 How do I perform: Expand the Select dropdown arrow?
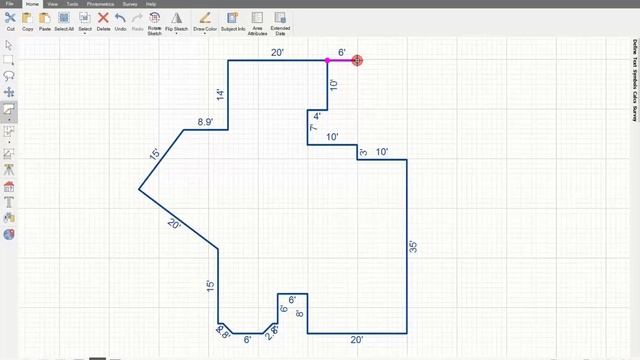pos(85,33)
